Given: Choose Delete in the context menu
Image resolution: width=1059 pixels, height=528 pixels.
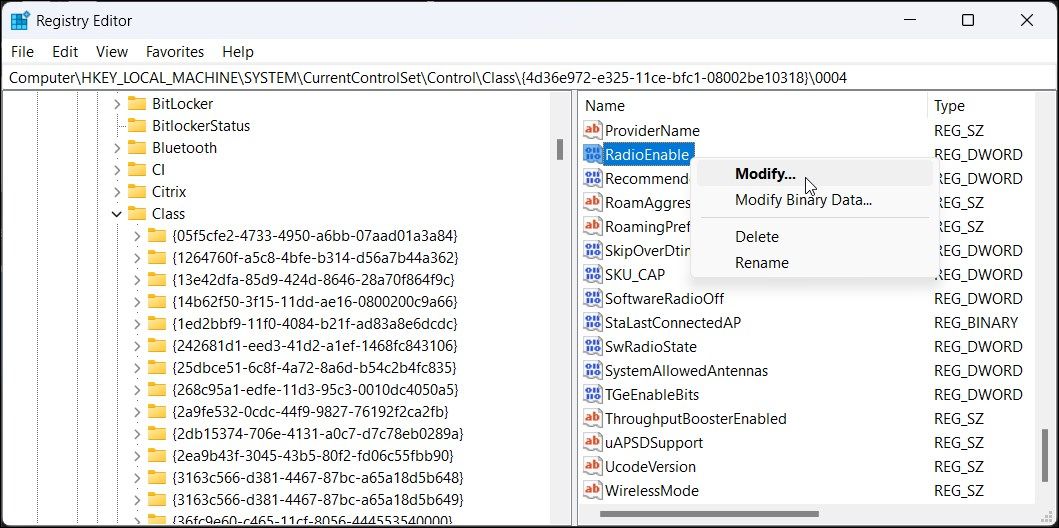Looking at the screenshot, I should pyautogui.click(x=814, y=237).
